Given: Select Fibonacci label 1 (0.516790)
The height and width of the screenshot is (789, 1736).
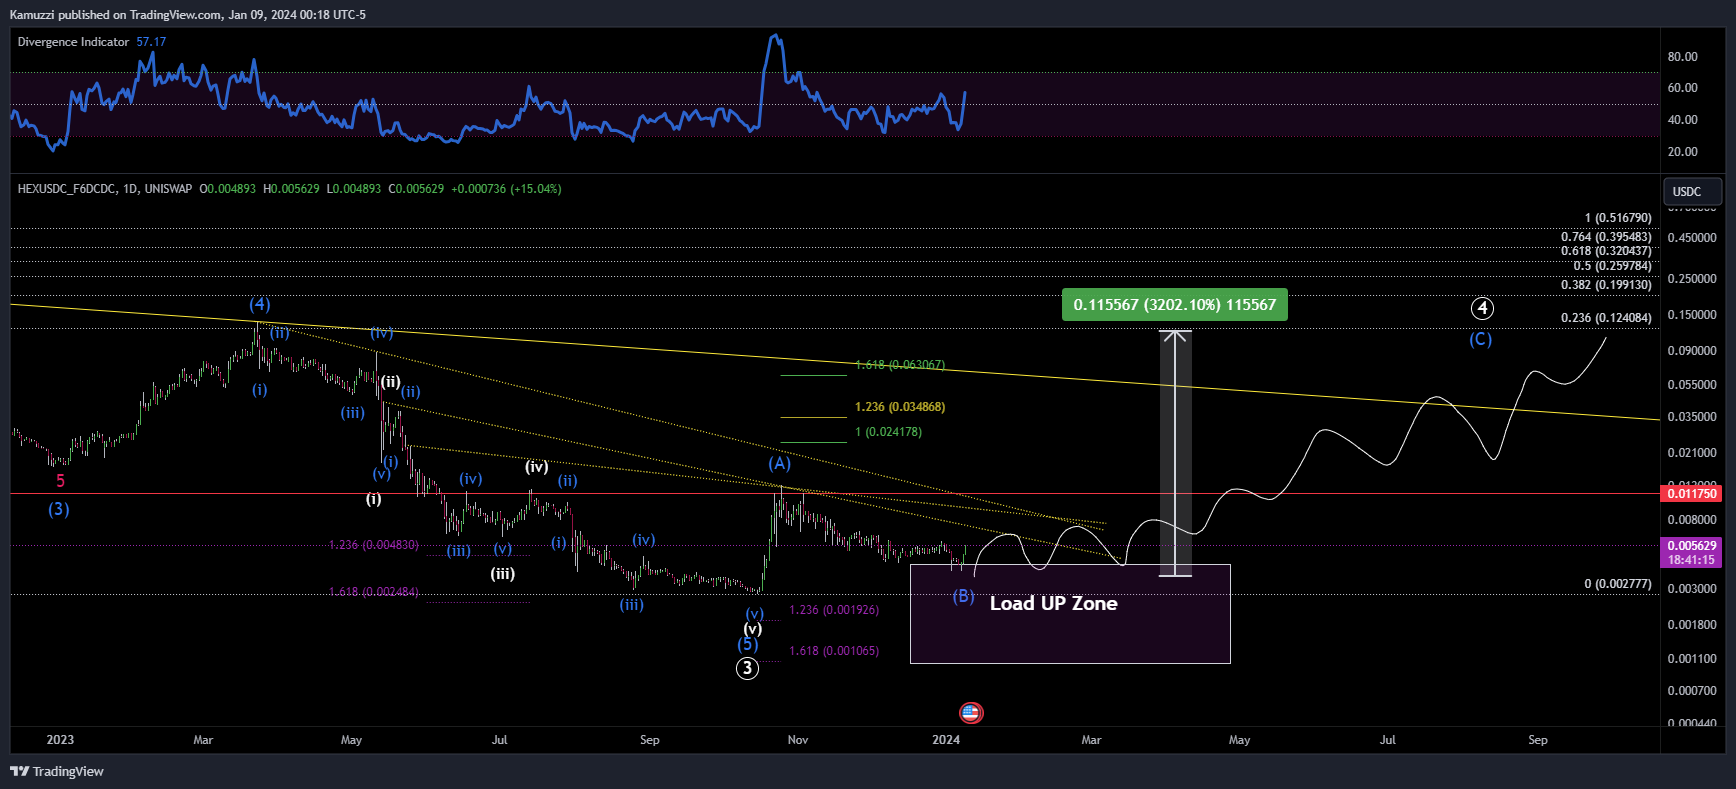Looking at the screenshot, I should 1618,218.
